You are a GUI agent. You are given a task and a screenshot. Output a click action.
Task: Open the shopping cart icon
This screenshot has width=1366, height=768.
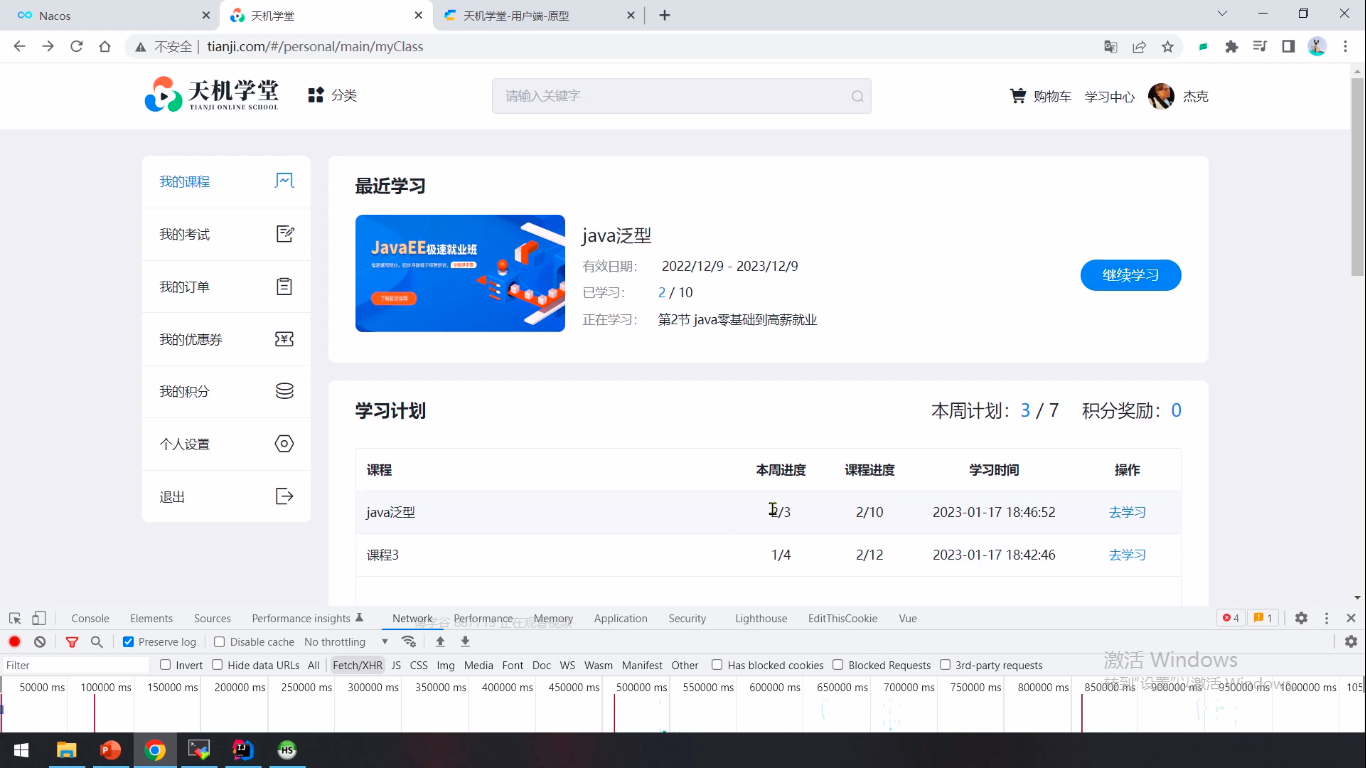pos(1018,96)
